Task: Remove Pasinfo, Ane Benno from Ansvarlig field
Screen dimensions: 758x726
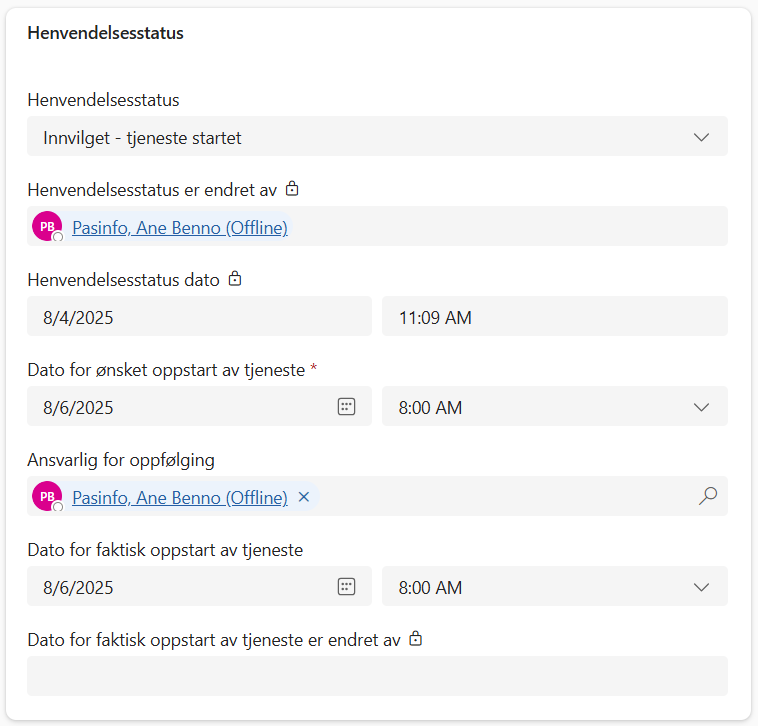Action: tap(304, 497)
